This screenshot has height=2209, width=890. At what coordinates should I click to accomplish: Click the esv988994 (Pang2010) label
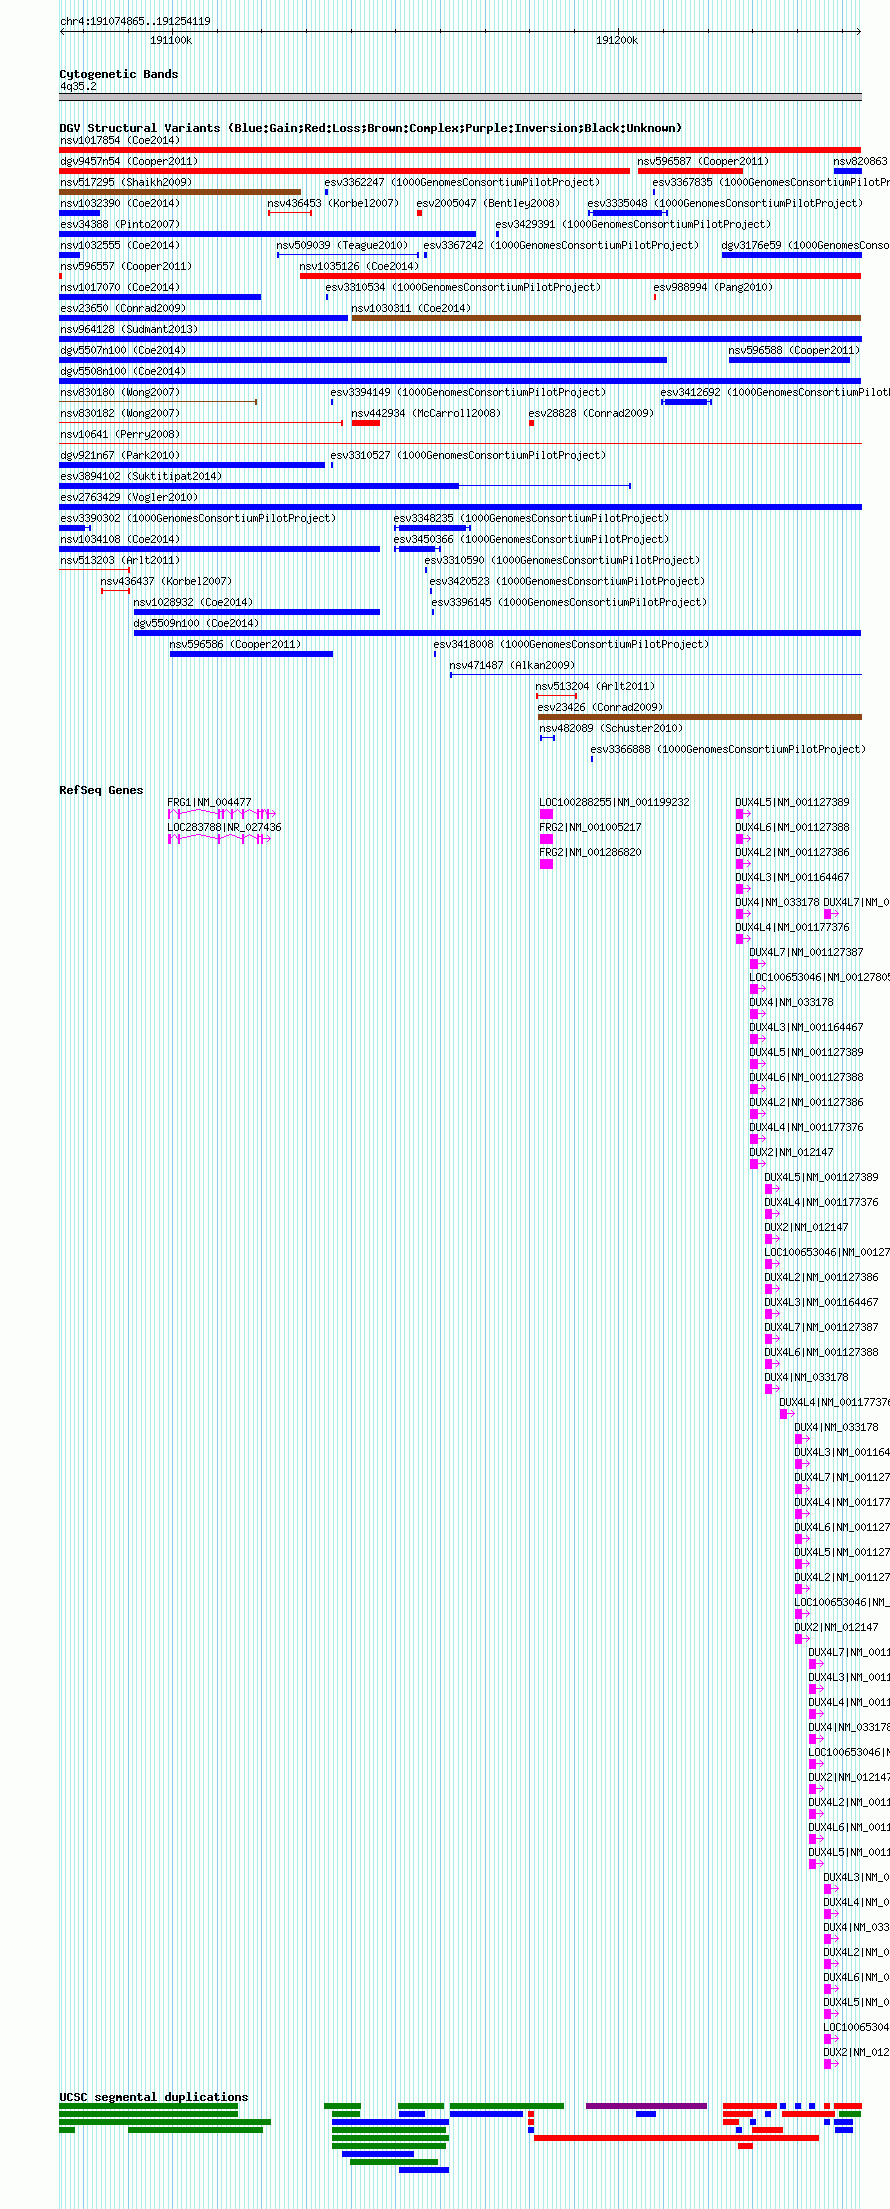[713, 287]
